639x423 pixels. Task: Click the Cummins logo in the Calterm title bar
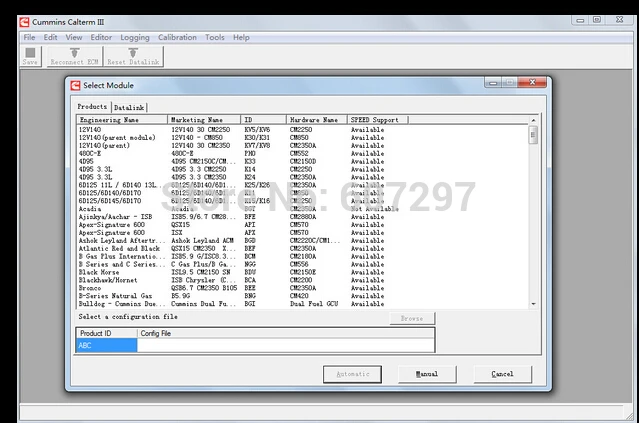click(x=24, y=22)
